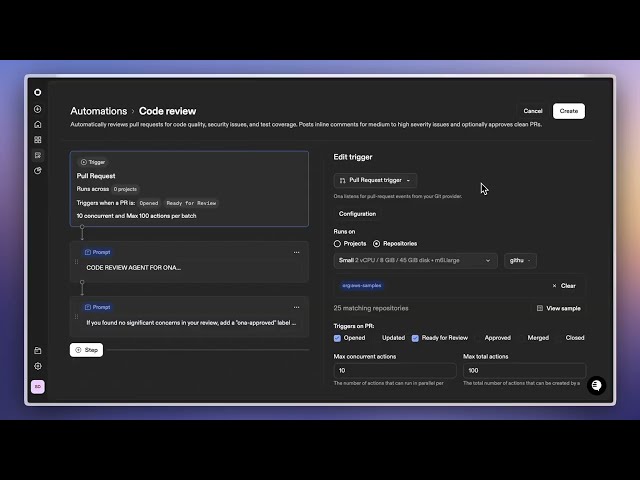Add a new Step
This screenshot has height=480, width=640.
86,350
